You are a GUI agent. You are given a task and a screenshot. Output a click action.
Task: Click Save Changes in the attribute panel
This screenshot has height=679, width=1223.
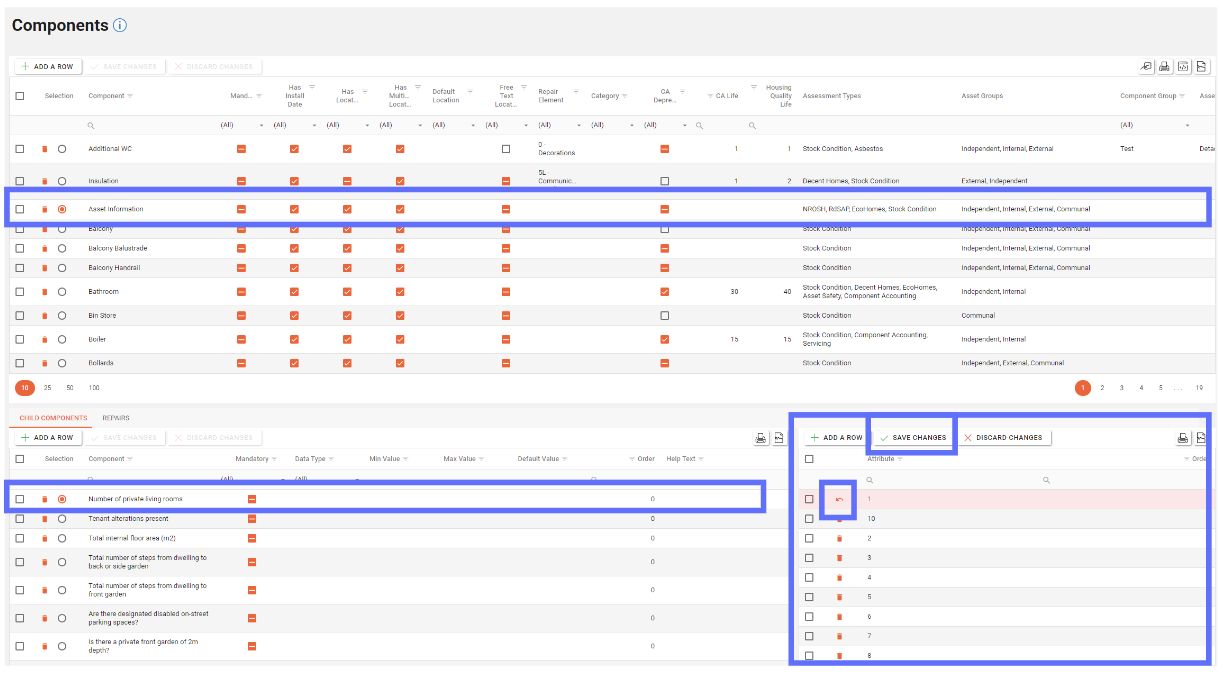[x=912, y=438]
